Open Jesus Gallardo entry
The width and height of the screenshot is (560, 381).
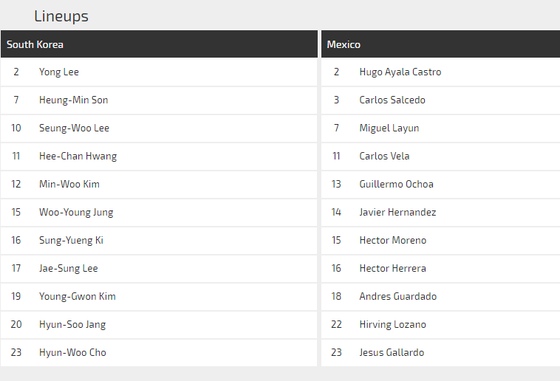[440, 352]
